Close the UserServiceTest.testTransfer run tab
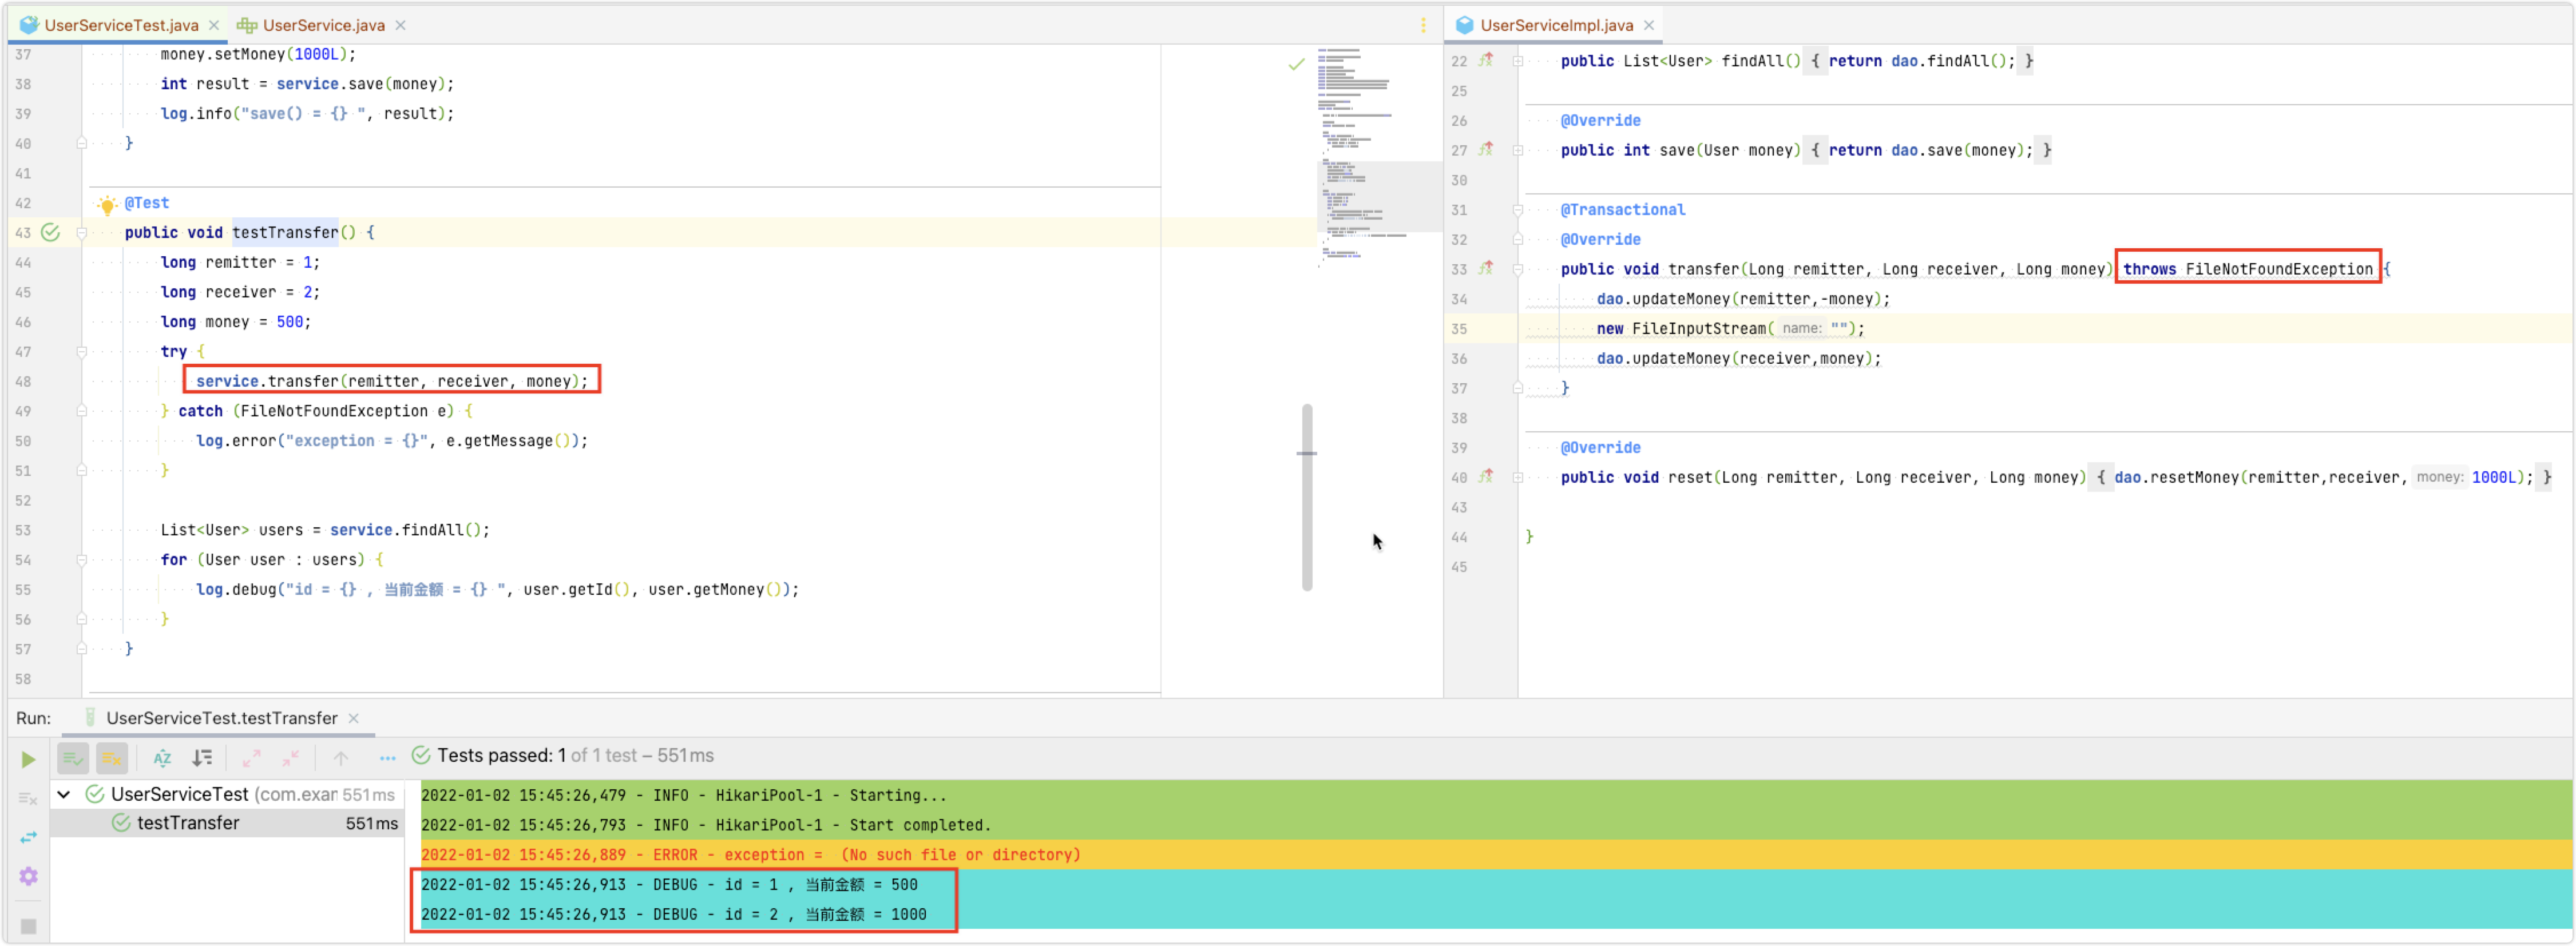 [353, 718]
